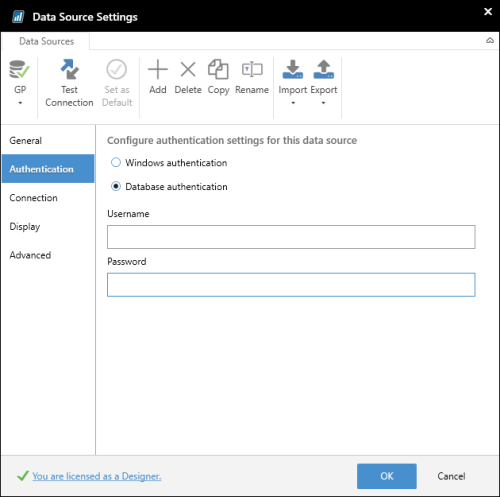Viewport: 500px width, 497px height.
Task: Click the Test Connection icon
Action: 69,69
